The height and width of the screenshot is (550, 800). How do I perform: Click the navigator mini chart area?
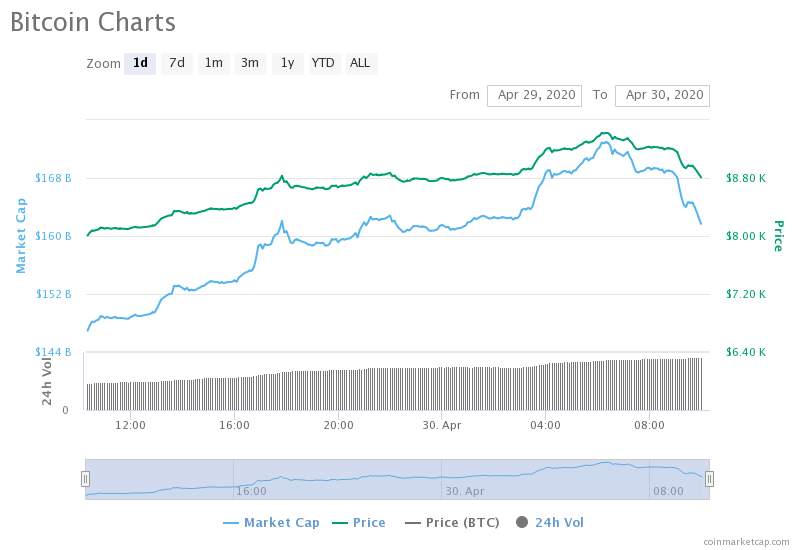coord(397,479)
